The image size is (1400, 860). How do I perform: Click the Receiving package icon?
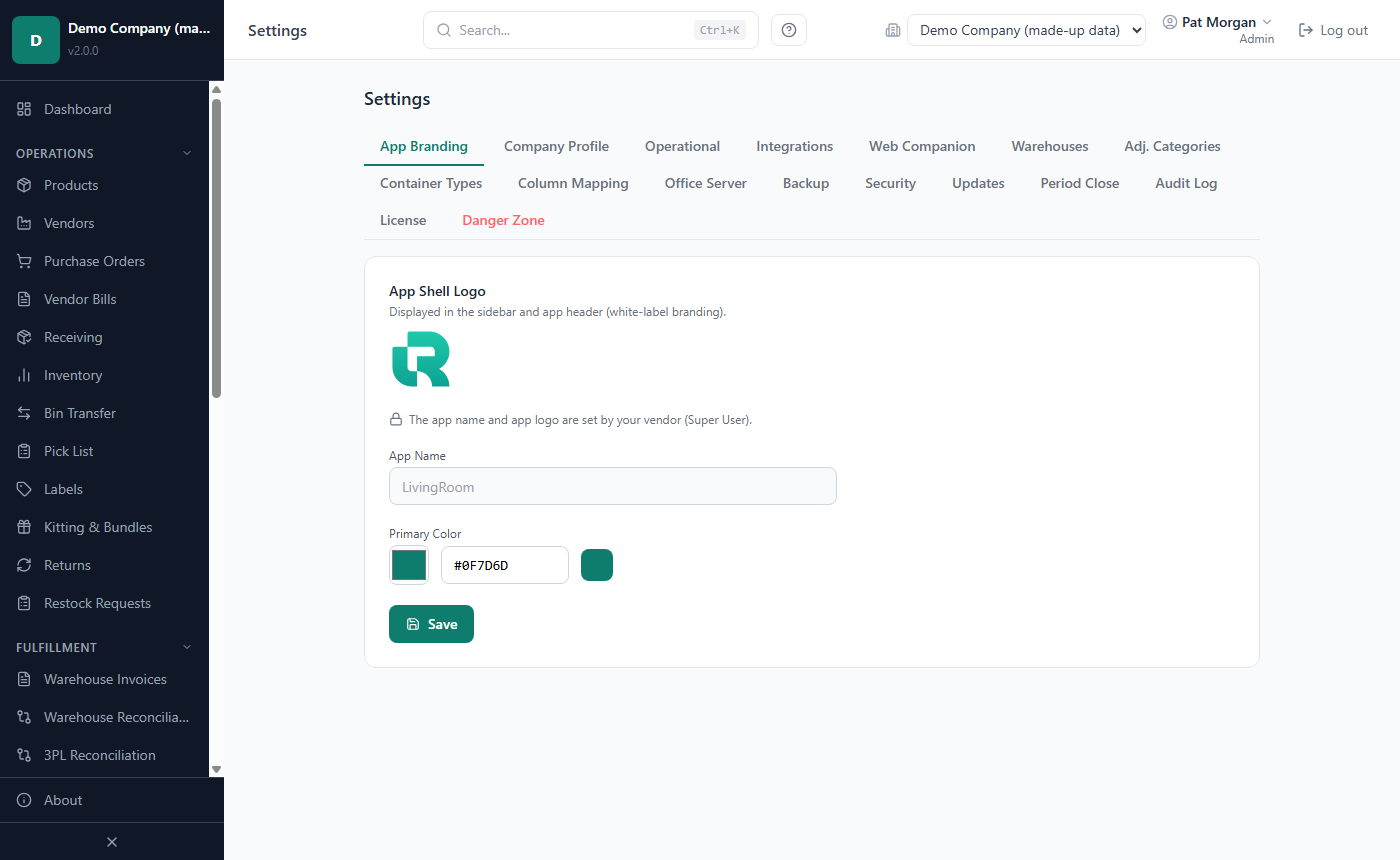[x=24, y=337]
